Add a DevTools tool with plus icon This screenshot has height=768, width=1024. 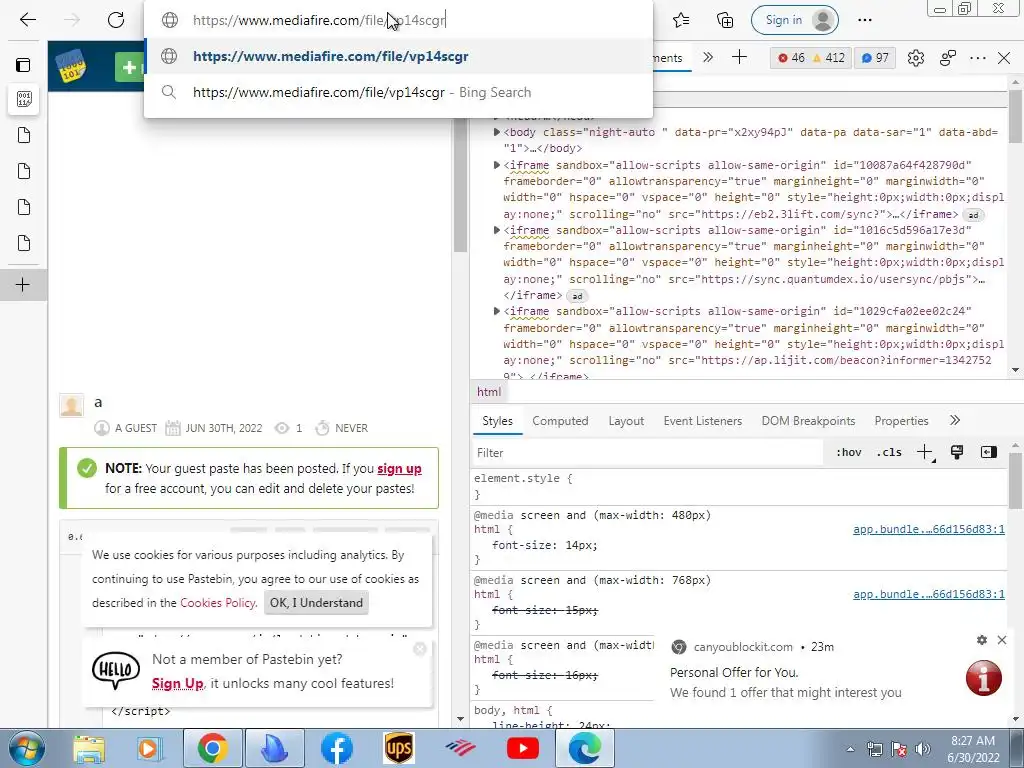(x=739, y=57)
